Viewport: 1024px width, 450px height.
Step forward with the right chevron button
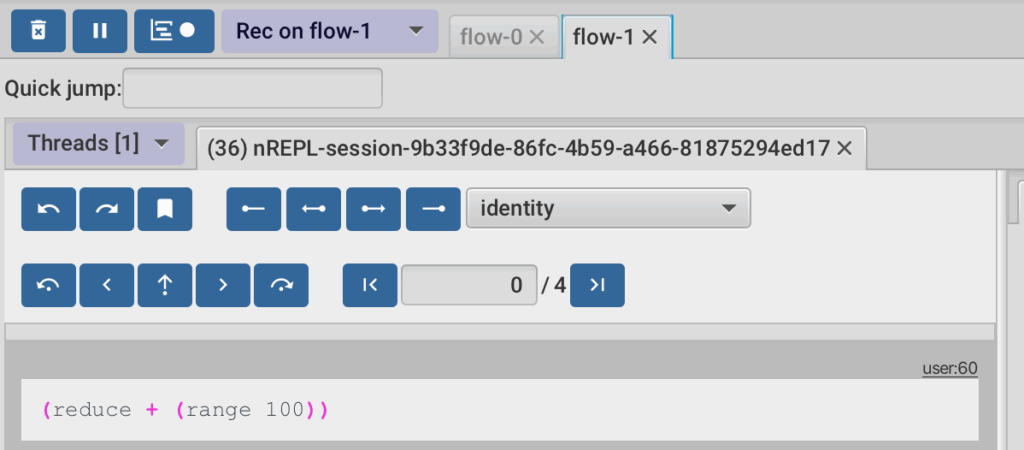point(223,285)
